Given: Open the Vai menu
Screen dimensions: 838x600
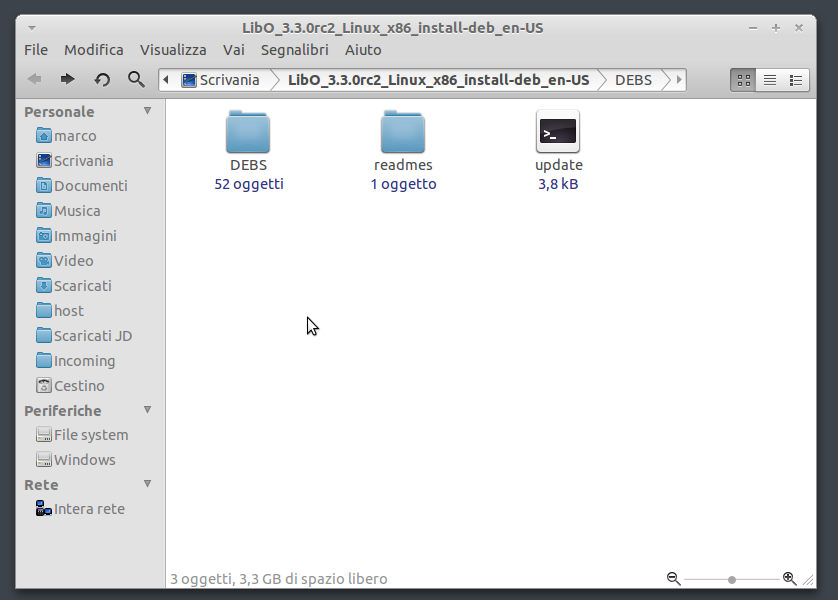Looking at the screenshot, I should coord(234,50).
